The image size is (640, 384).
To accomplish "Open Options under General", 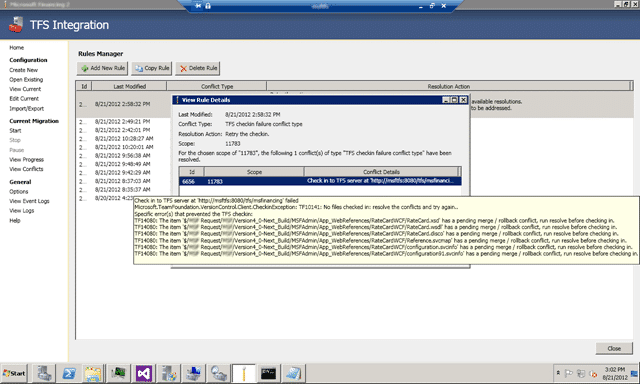I will click(x=19, y=191).
